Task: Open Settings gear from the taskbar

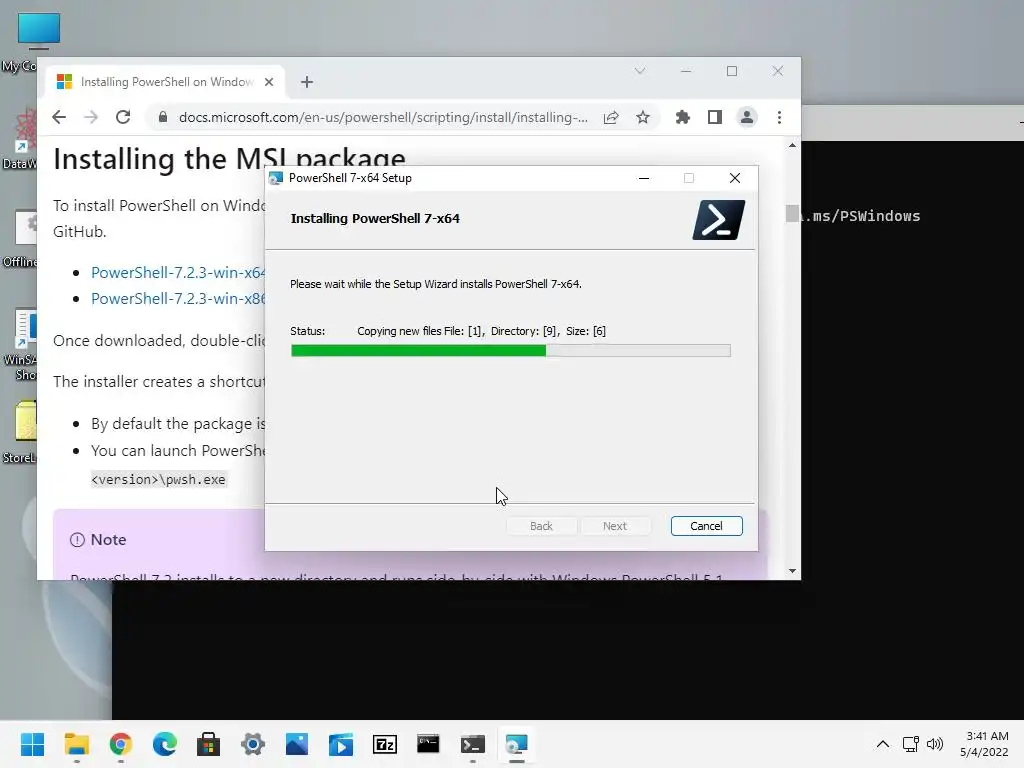Action: tap(253, 744)
